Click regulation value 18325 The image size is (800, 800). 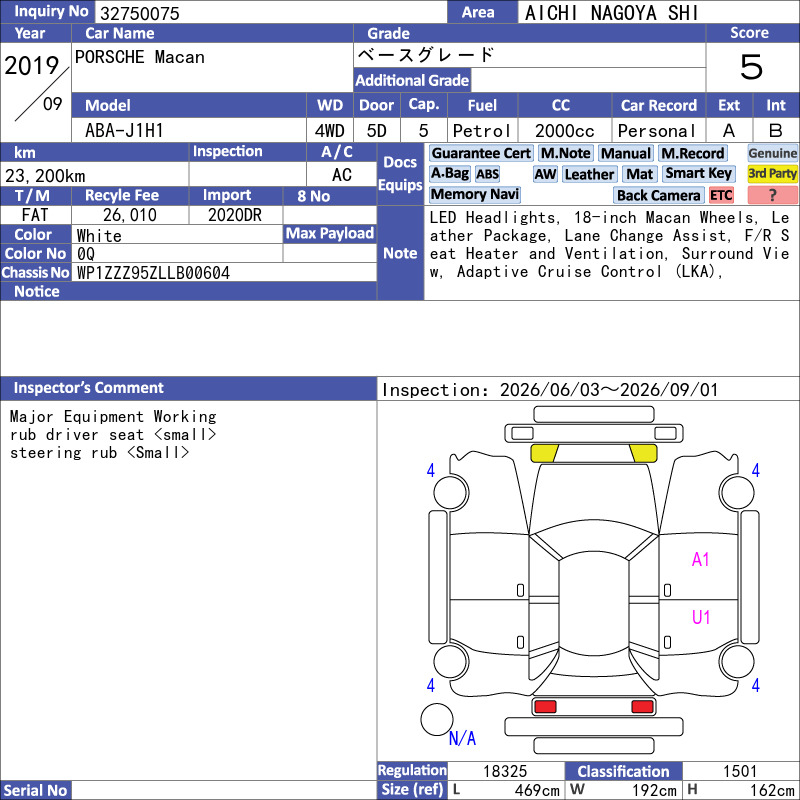(505, 771)
